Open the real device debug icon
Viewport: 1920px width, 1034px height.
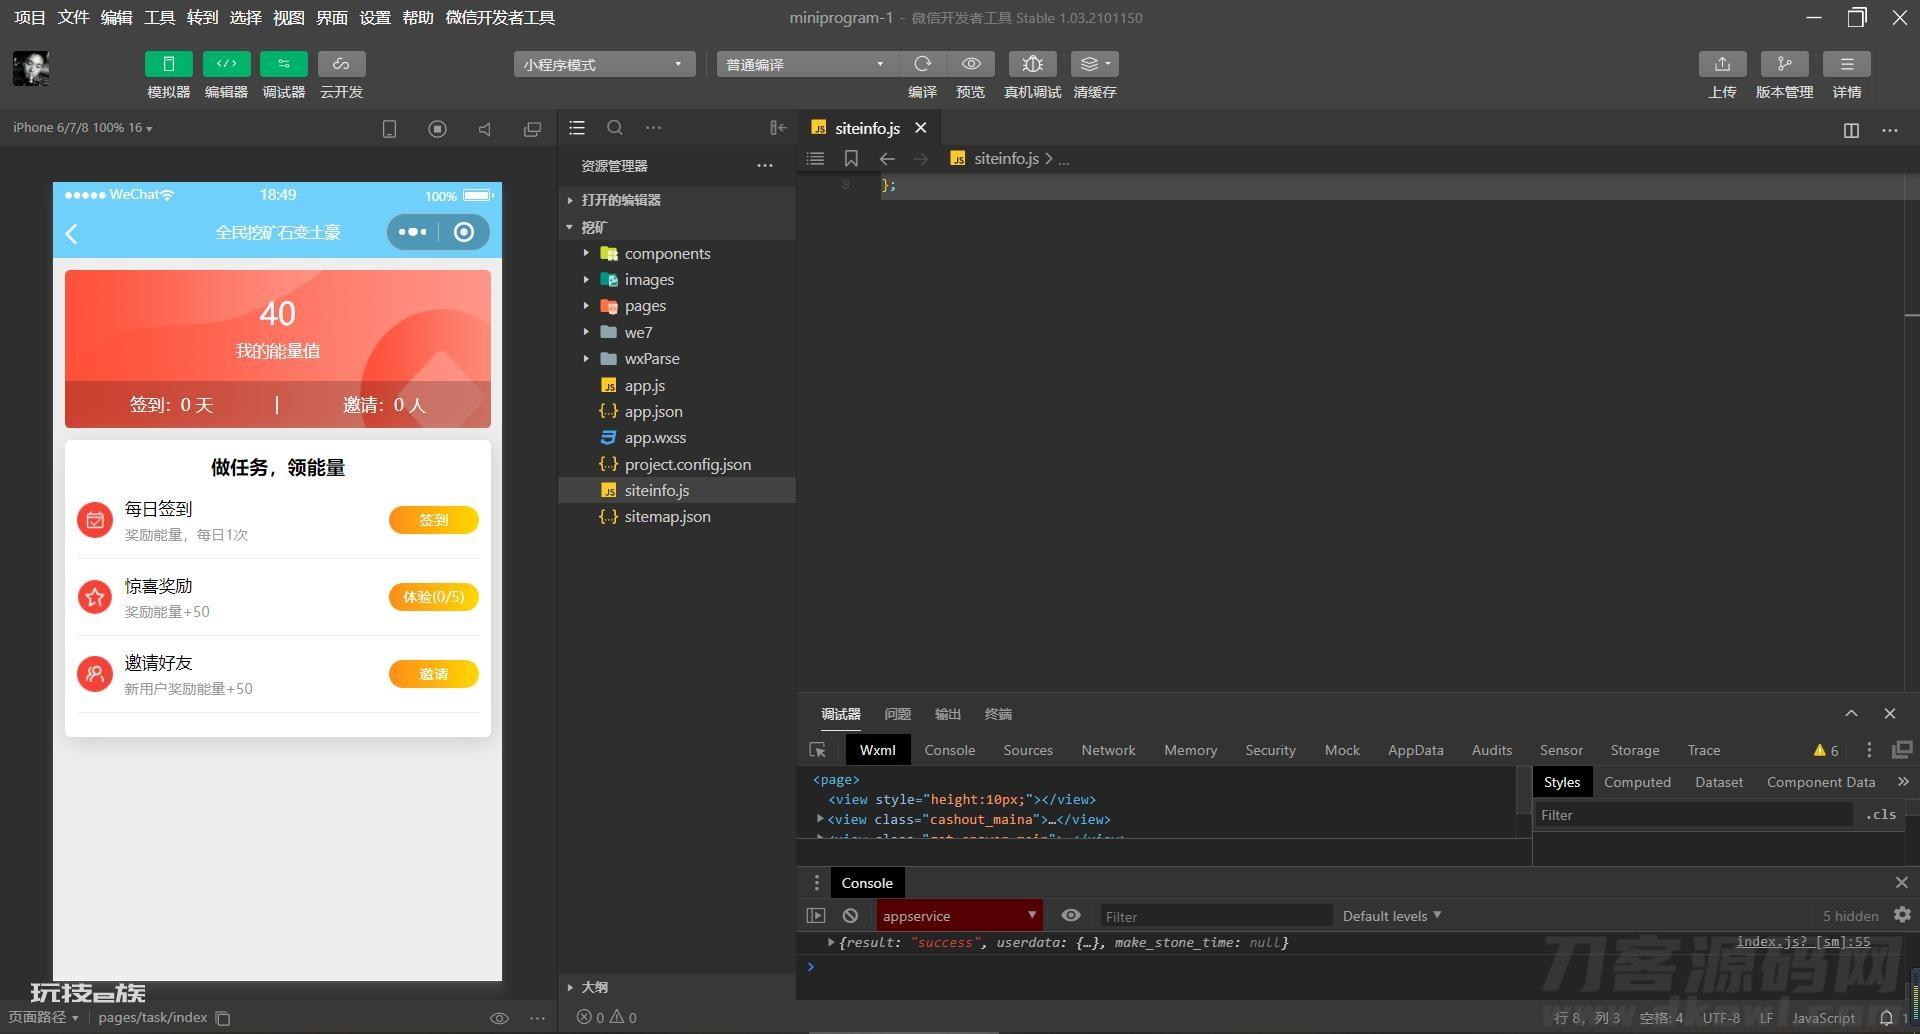[1032, 64]
